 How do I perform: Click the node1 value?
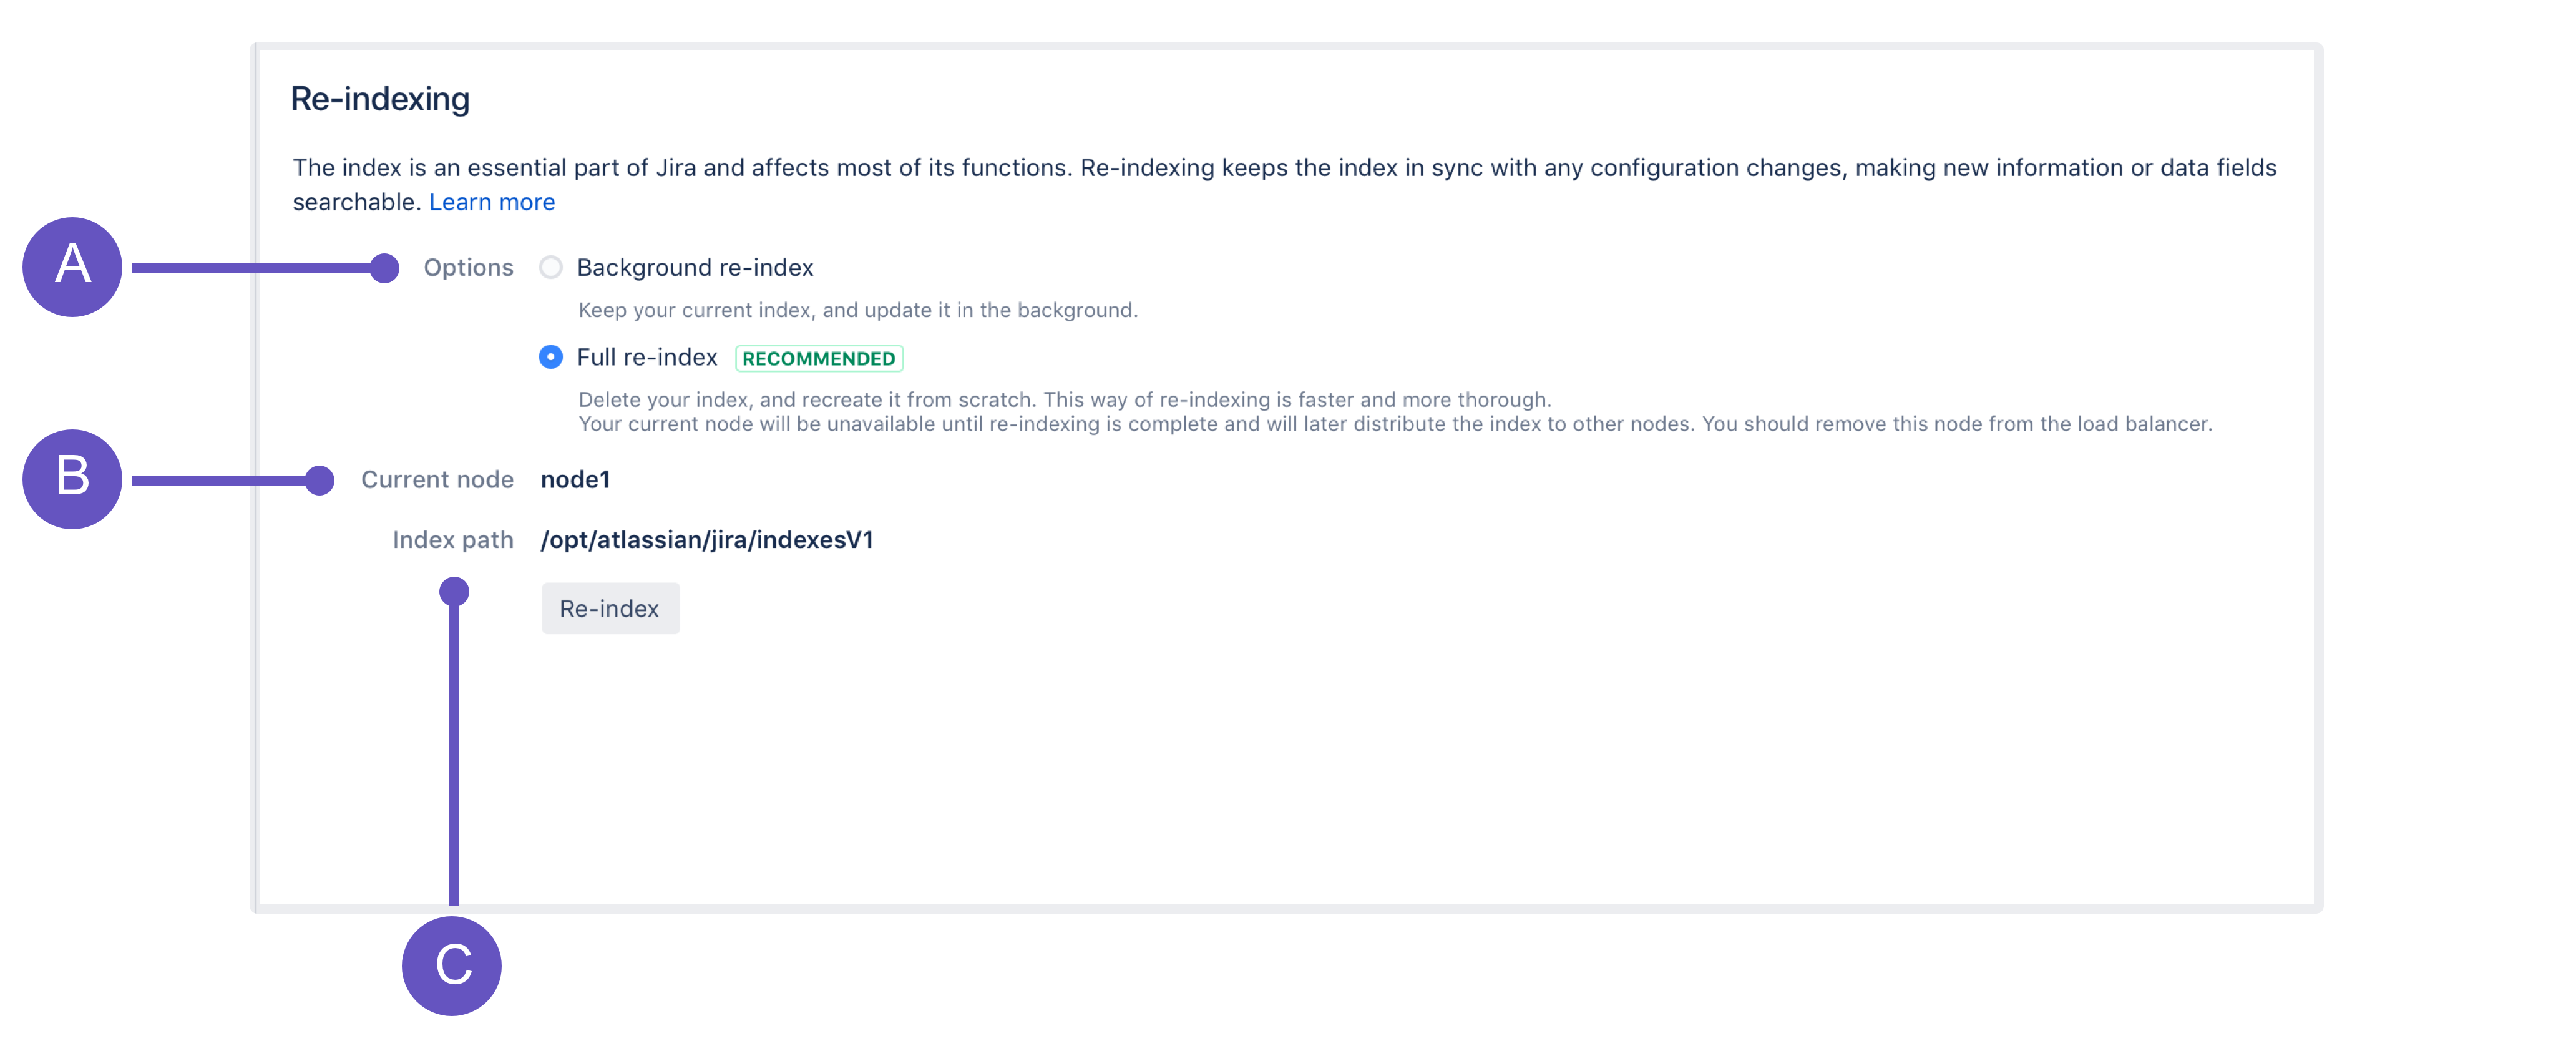575,479
